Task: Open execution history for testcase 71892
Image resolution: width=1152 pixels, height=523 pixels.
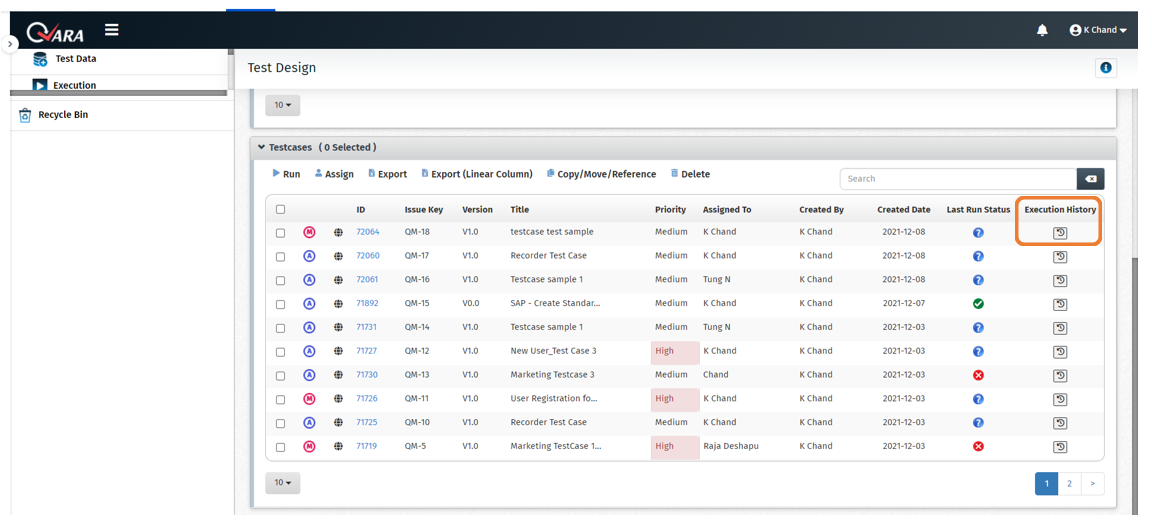Action: point(1060,304)
